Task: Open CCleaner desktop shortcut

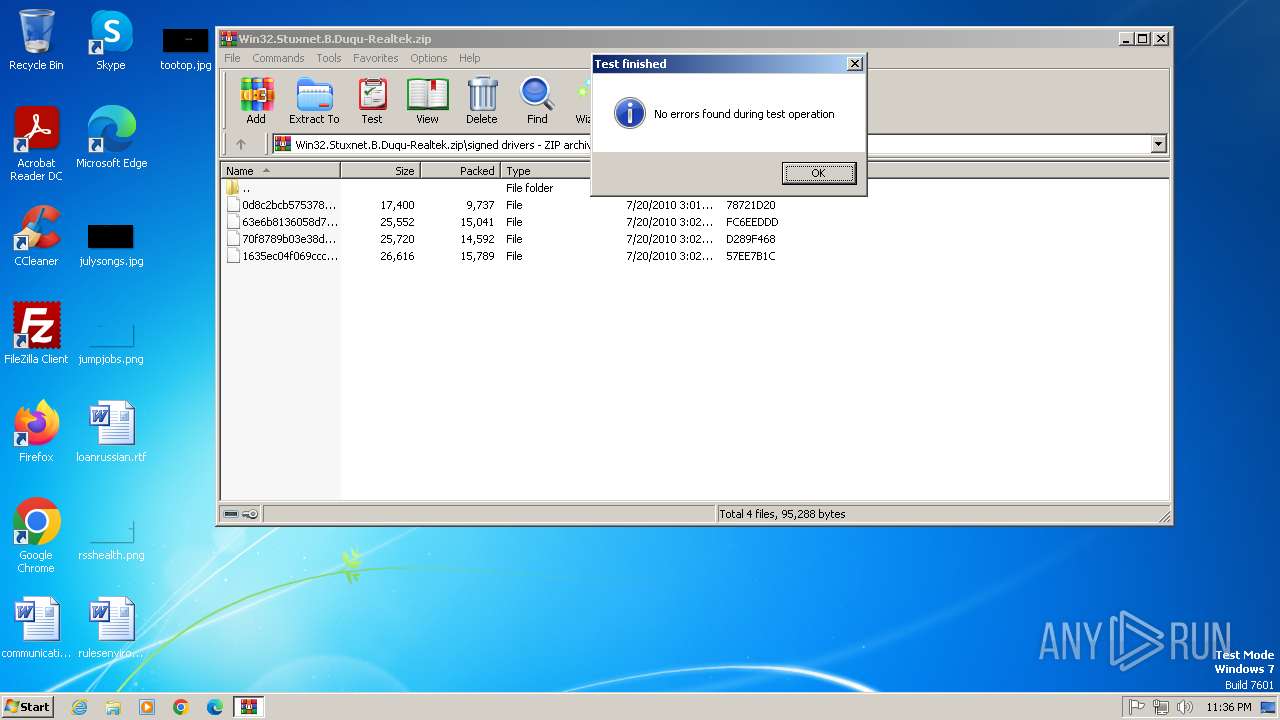Action: point(36,236)
